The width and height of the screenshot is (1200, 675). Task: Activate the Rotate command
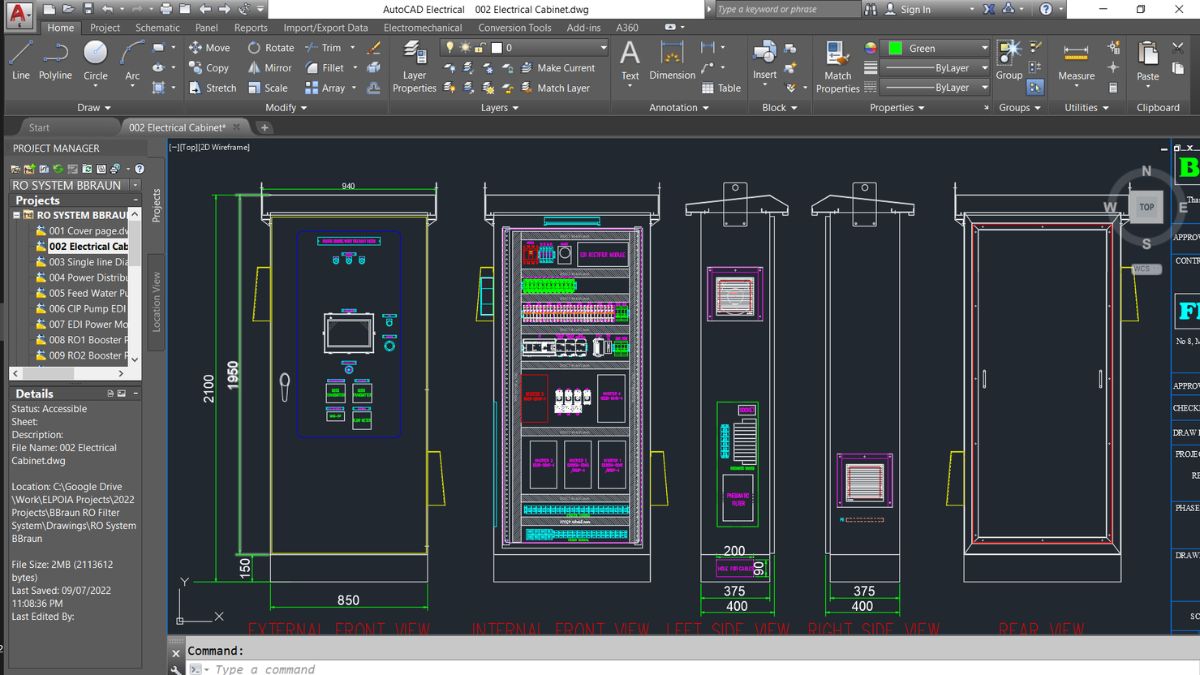(x=270, y=47)
